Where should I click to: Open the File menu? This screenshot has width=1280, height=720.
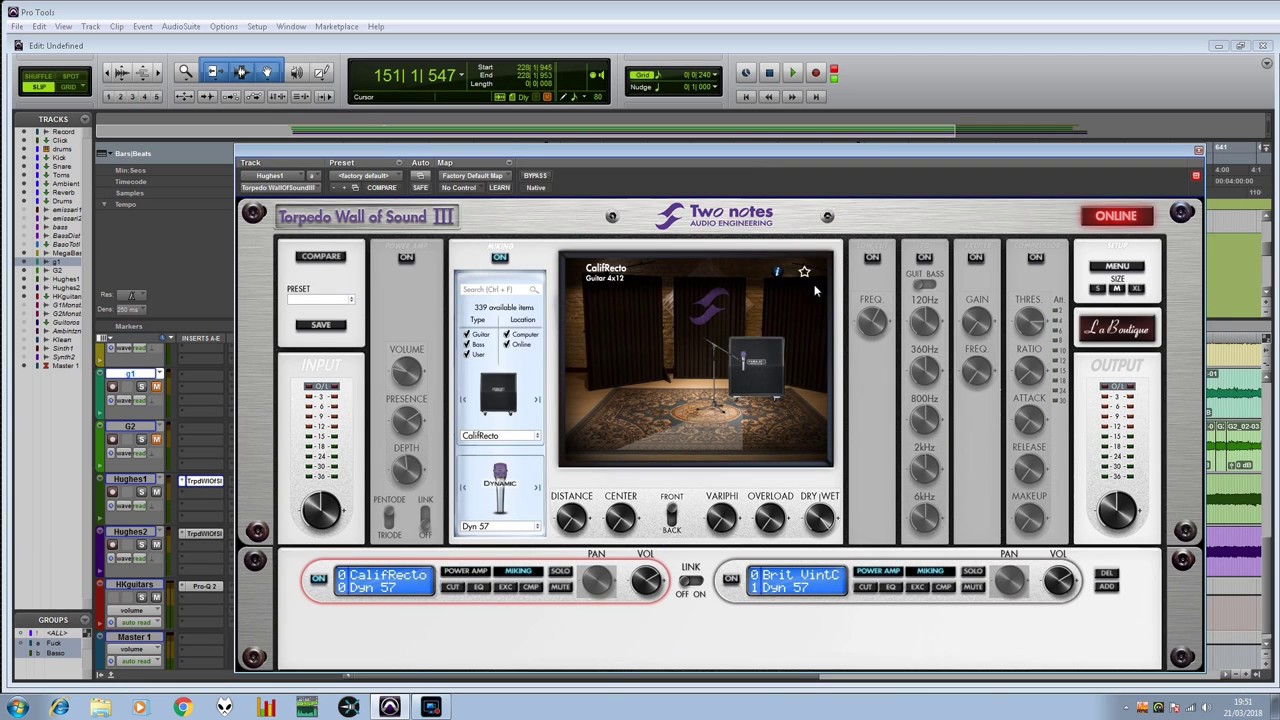pos(17,26)
